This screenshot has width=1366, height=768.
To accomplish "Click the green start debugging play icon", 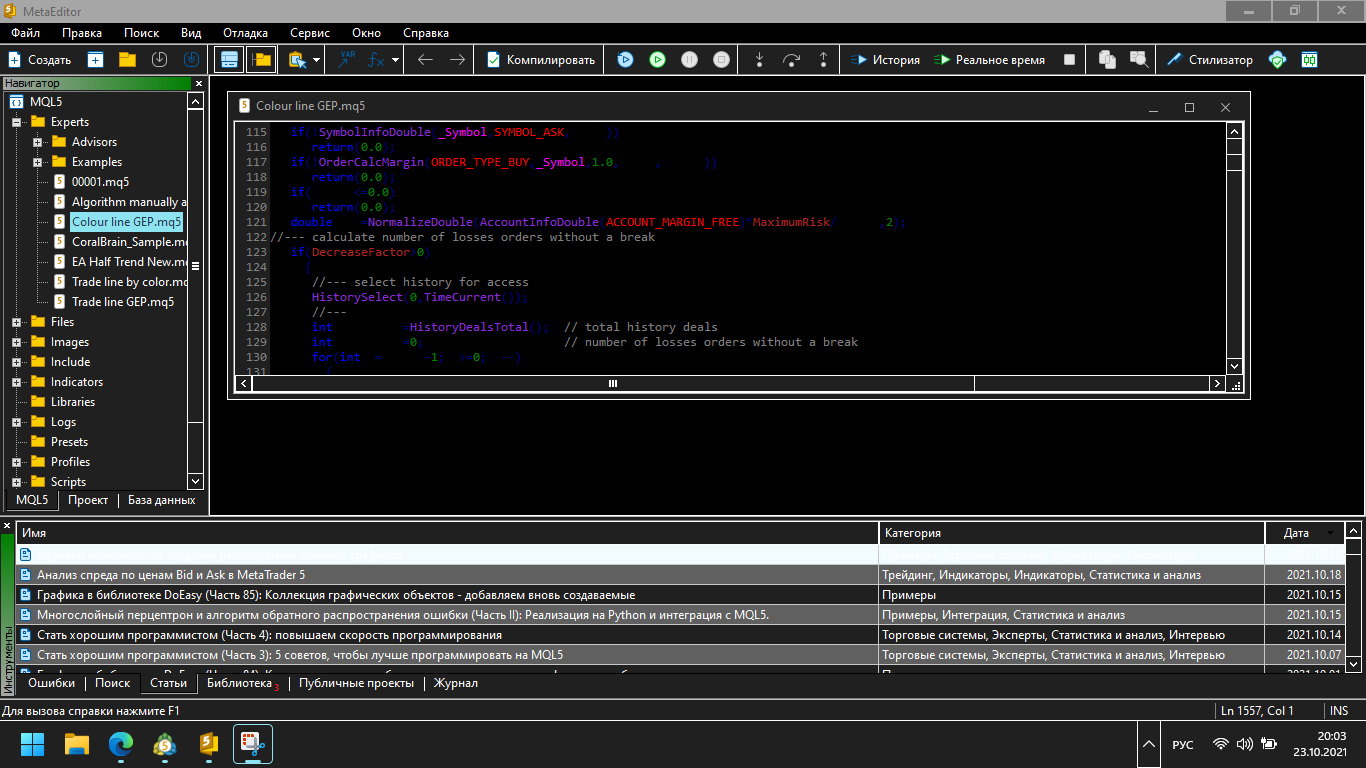I will [657, 60].
